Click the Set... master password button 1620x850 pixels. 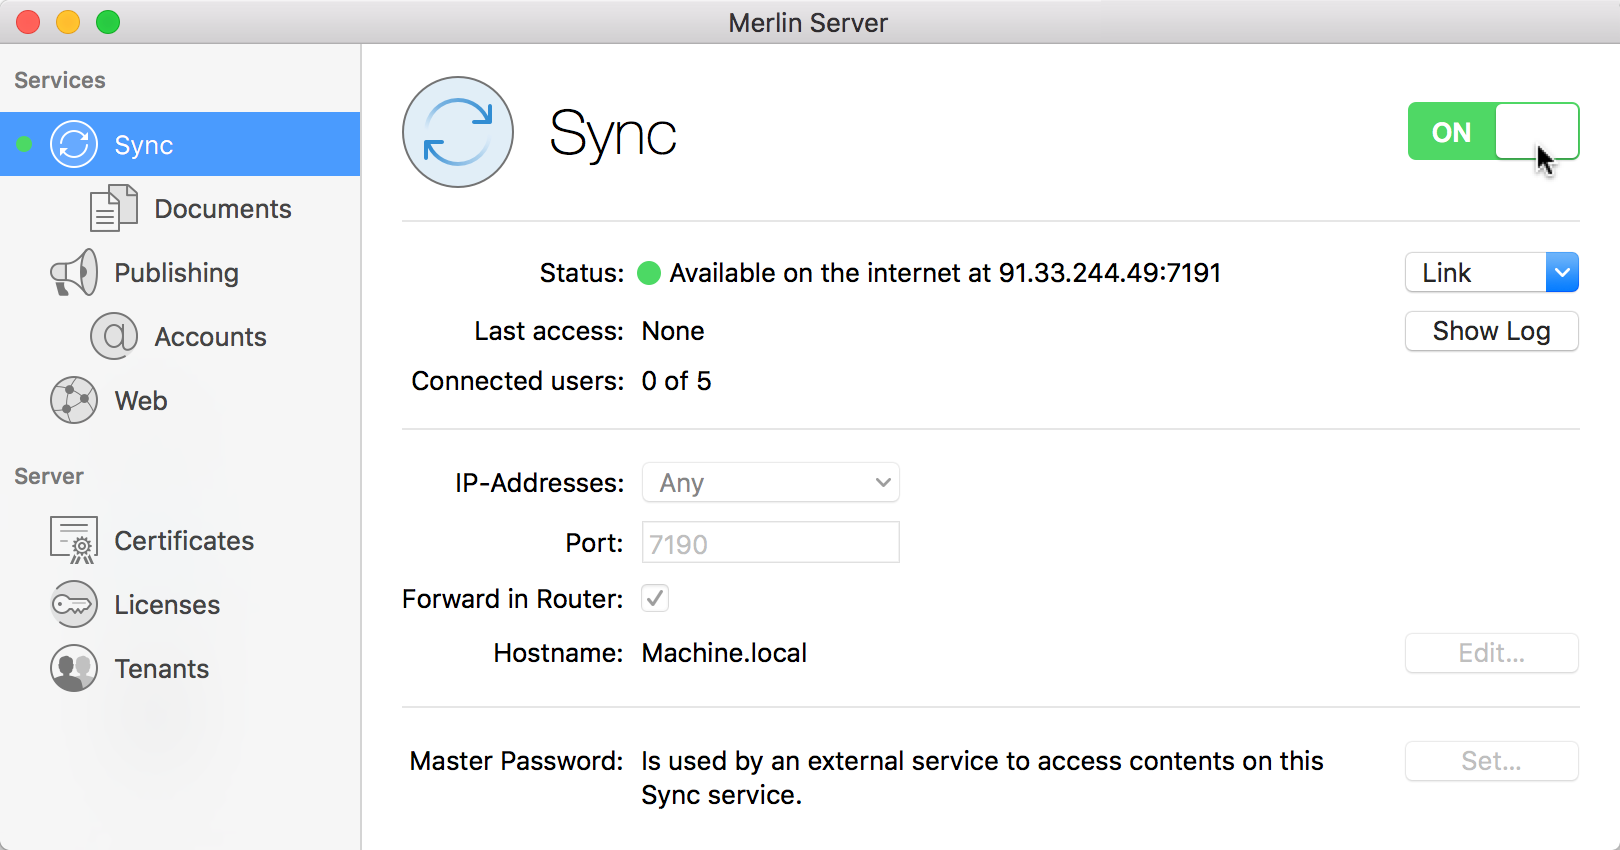coord(1492,761)
